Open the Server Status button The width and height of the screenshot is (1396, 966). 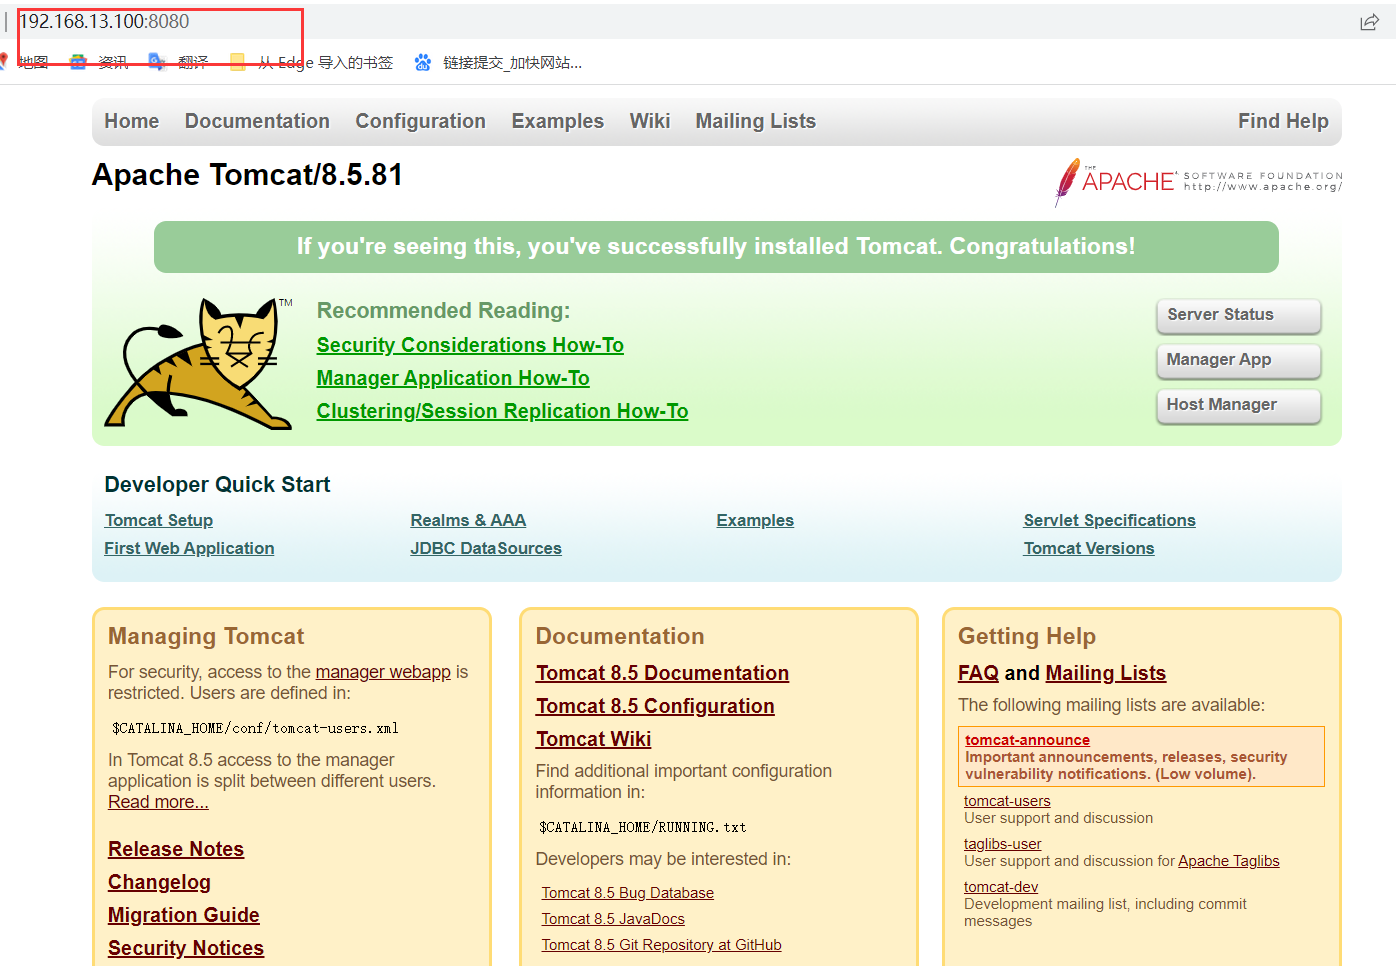coord(1238,315)
